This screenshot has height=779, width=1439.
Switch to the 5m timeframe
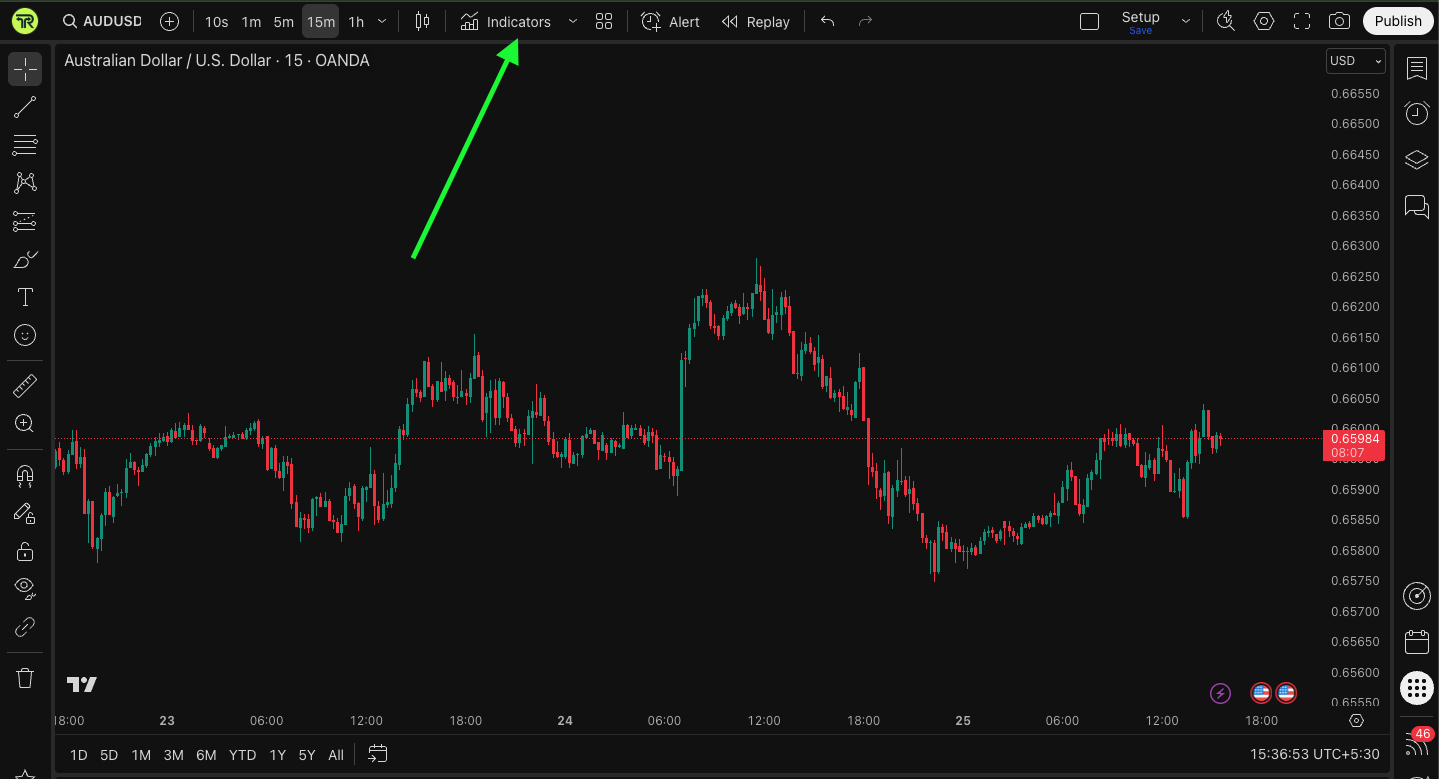click(284, 21)
